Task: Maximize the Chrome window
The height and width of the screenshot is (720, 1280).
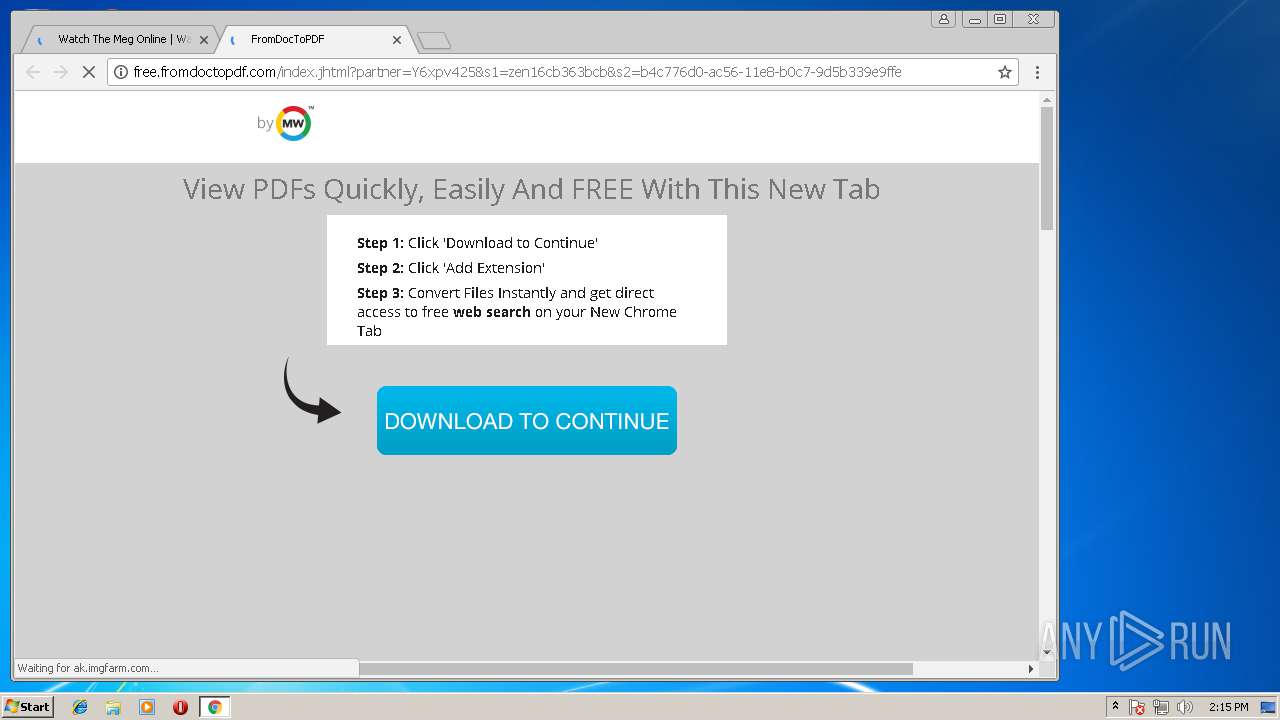Action: pos(999,19)
